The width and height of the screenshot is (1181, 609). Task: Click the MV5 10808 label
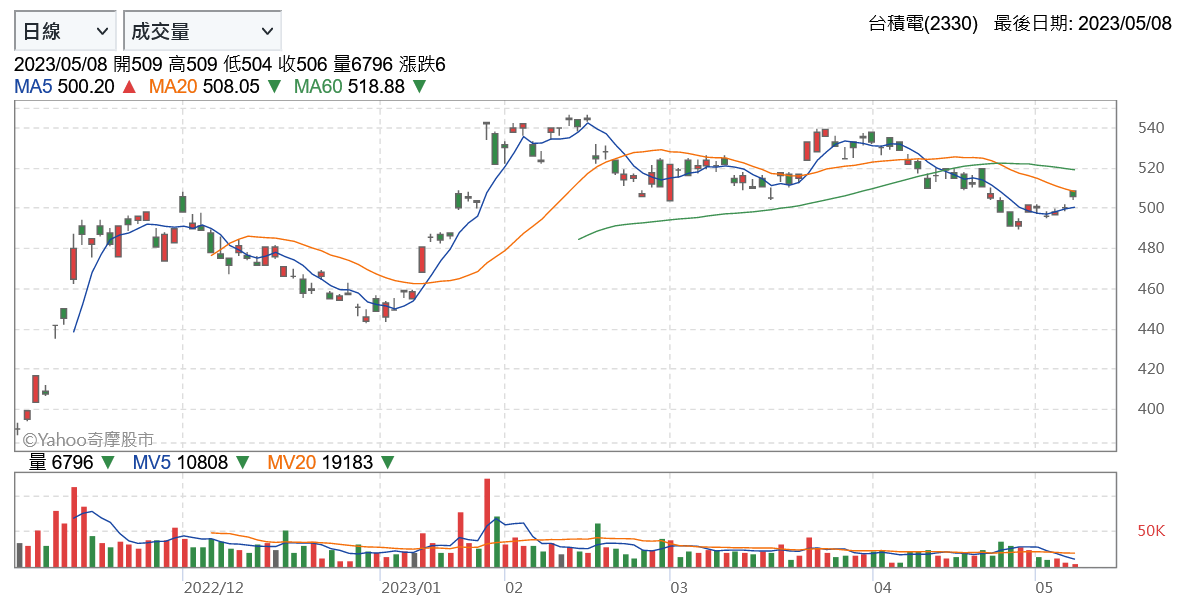[180, 462]
